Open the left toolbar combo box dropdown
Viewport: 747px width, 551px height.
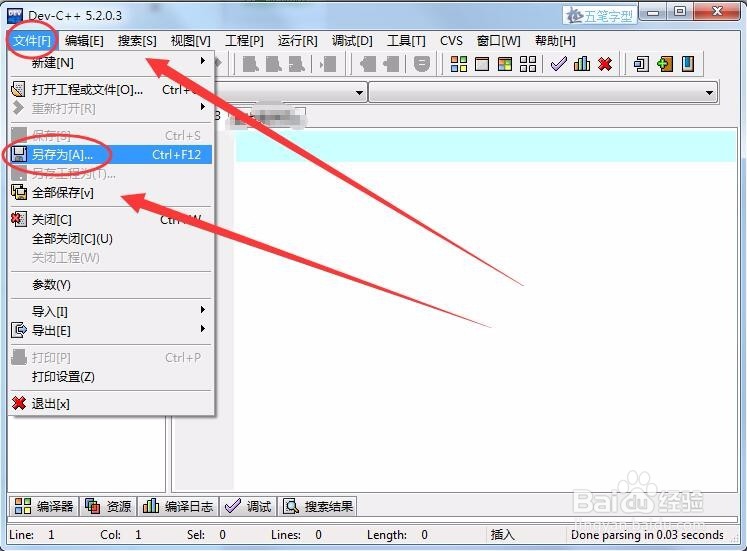[360, 92]
